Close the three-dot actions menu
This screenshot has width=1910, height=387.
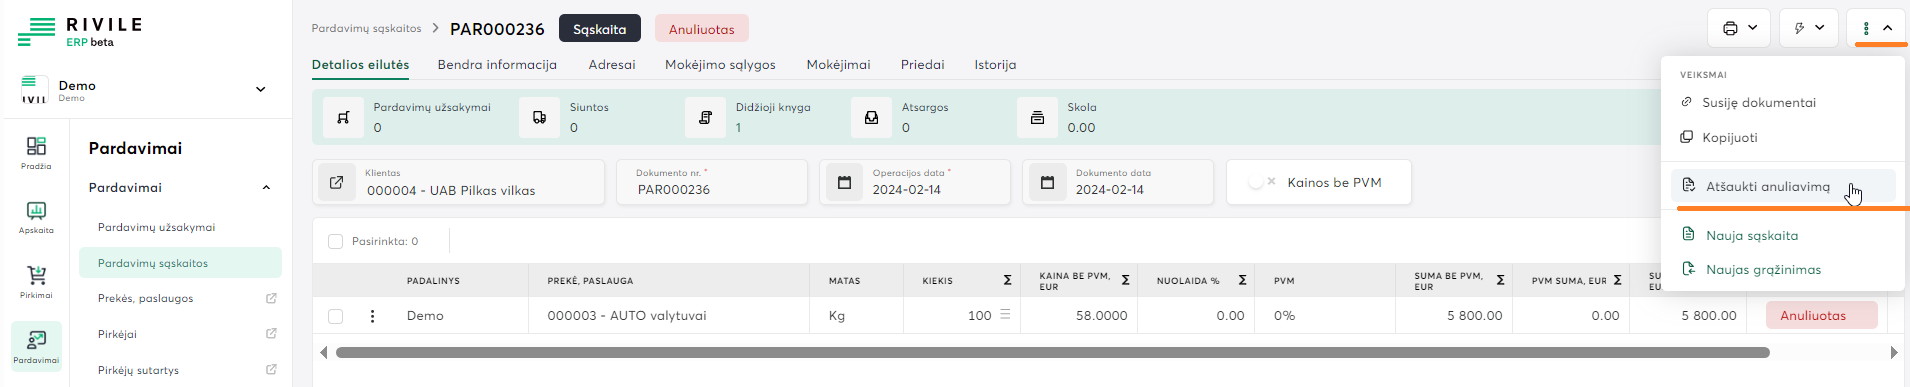[1877, 28]
